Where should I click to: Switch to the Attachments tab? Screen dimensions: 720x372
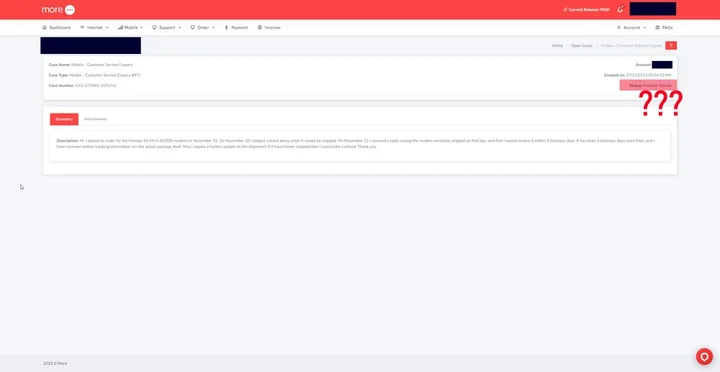coord(96,119)
